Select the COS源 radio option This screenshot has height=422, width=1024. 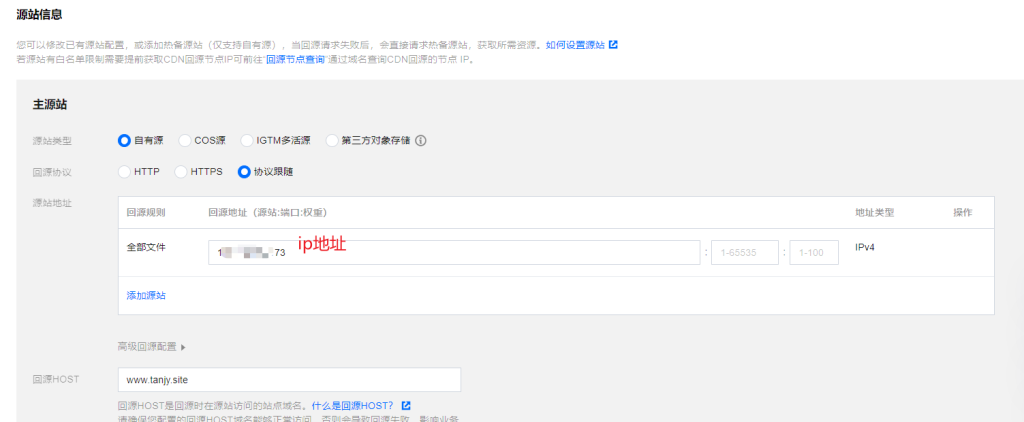click(x=185, y=141)
